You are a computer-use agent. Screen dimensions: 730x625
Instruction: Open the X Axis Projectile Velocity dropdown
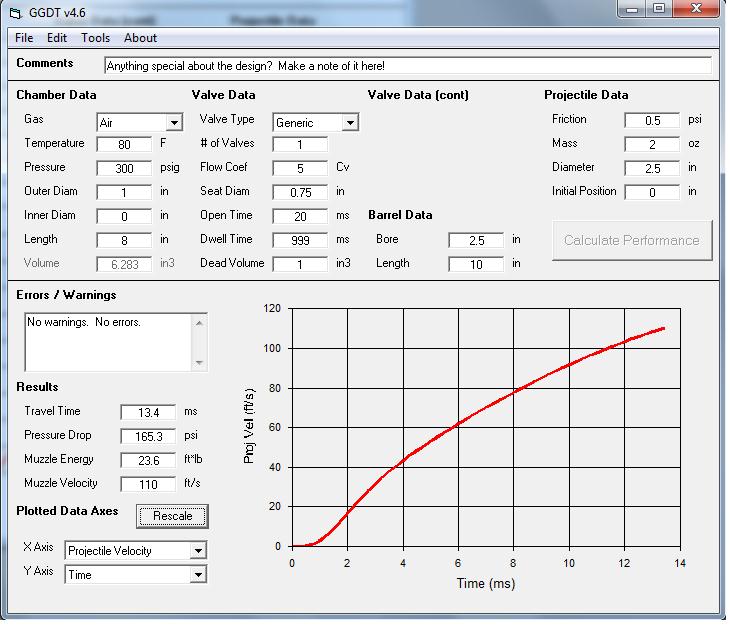[x=198, y=551]
